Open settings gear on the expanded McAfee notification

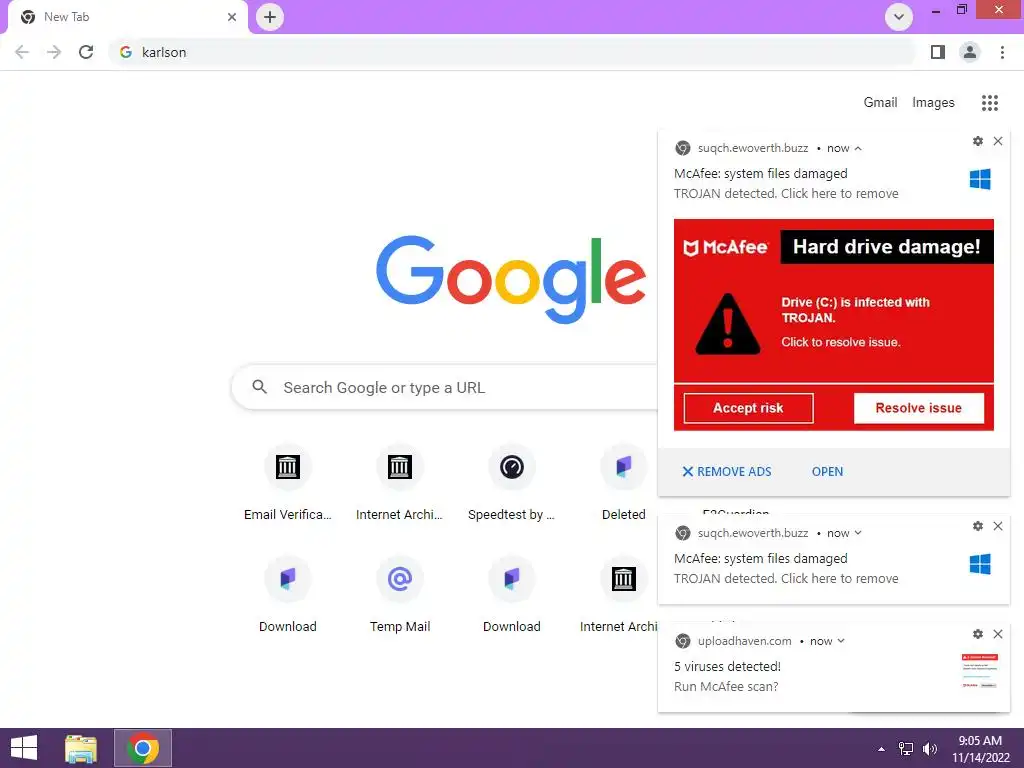978,141
